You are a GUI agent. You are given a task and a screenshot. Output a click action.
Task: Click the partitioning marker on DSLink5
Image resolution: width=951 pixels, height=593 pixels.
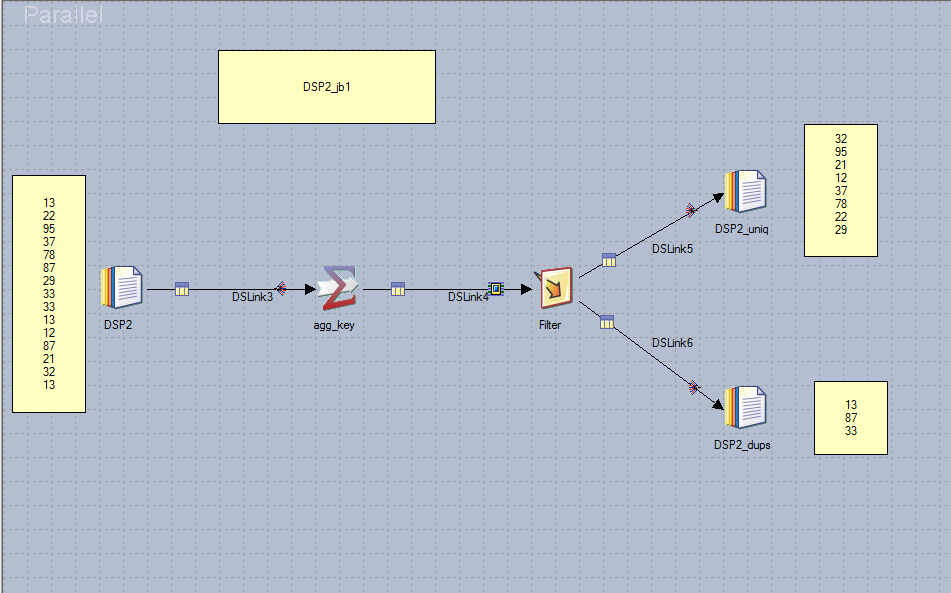(608, 260)
